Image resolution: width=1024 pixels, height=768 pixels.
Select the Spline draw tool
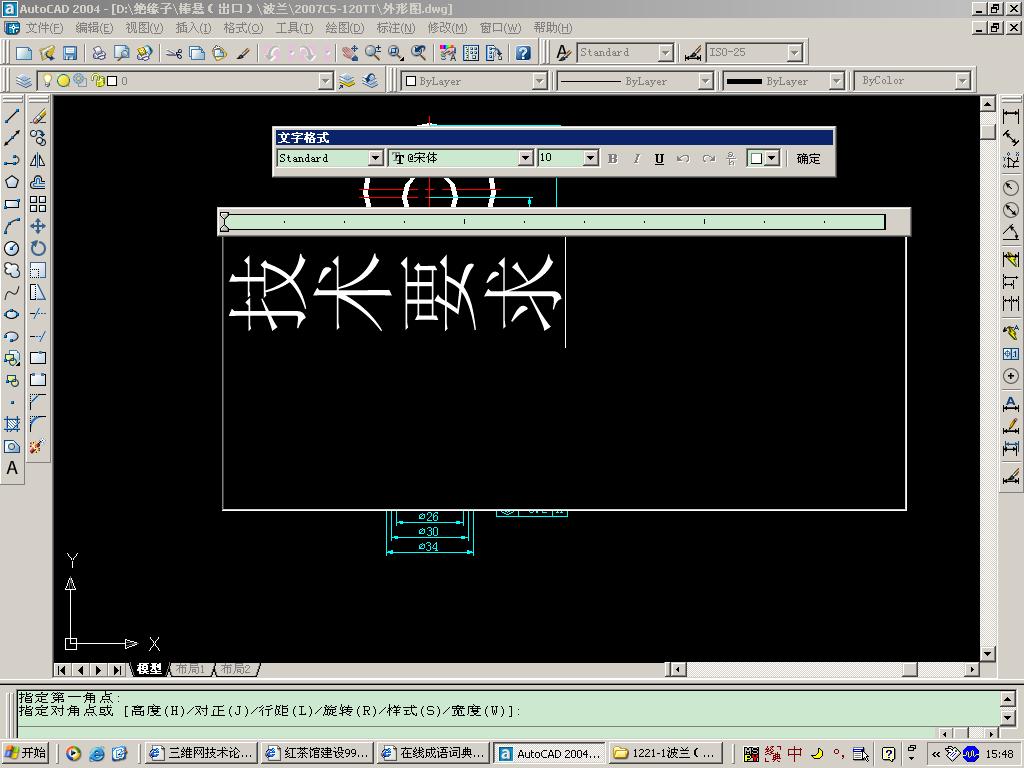pyautogui.click(x=12, y=293)
